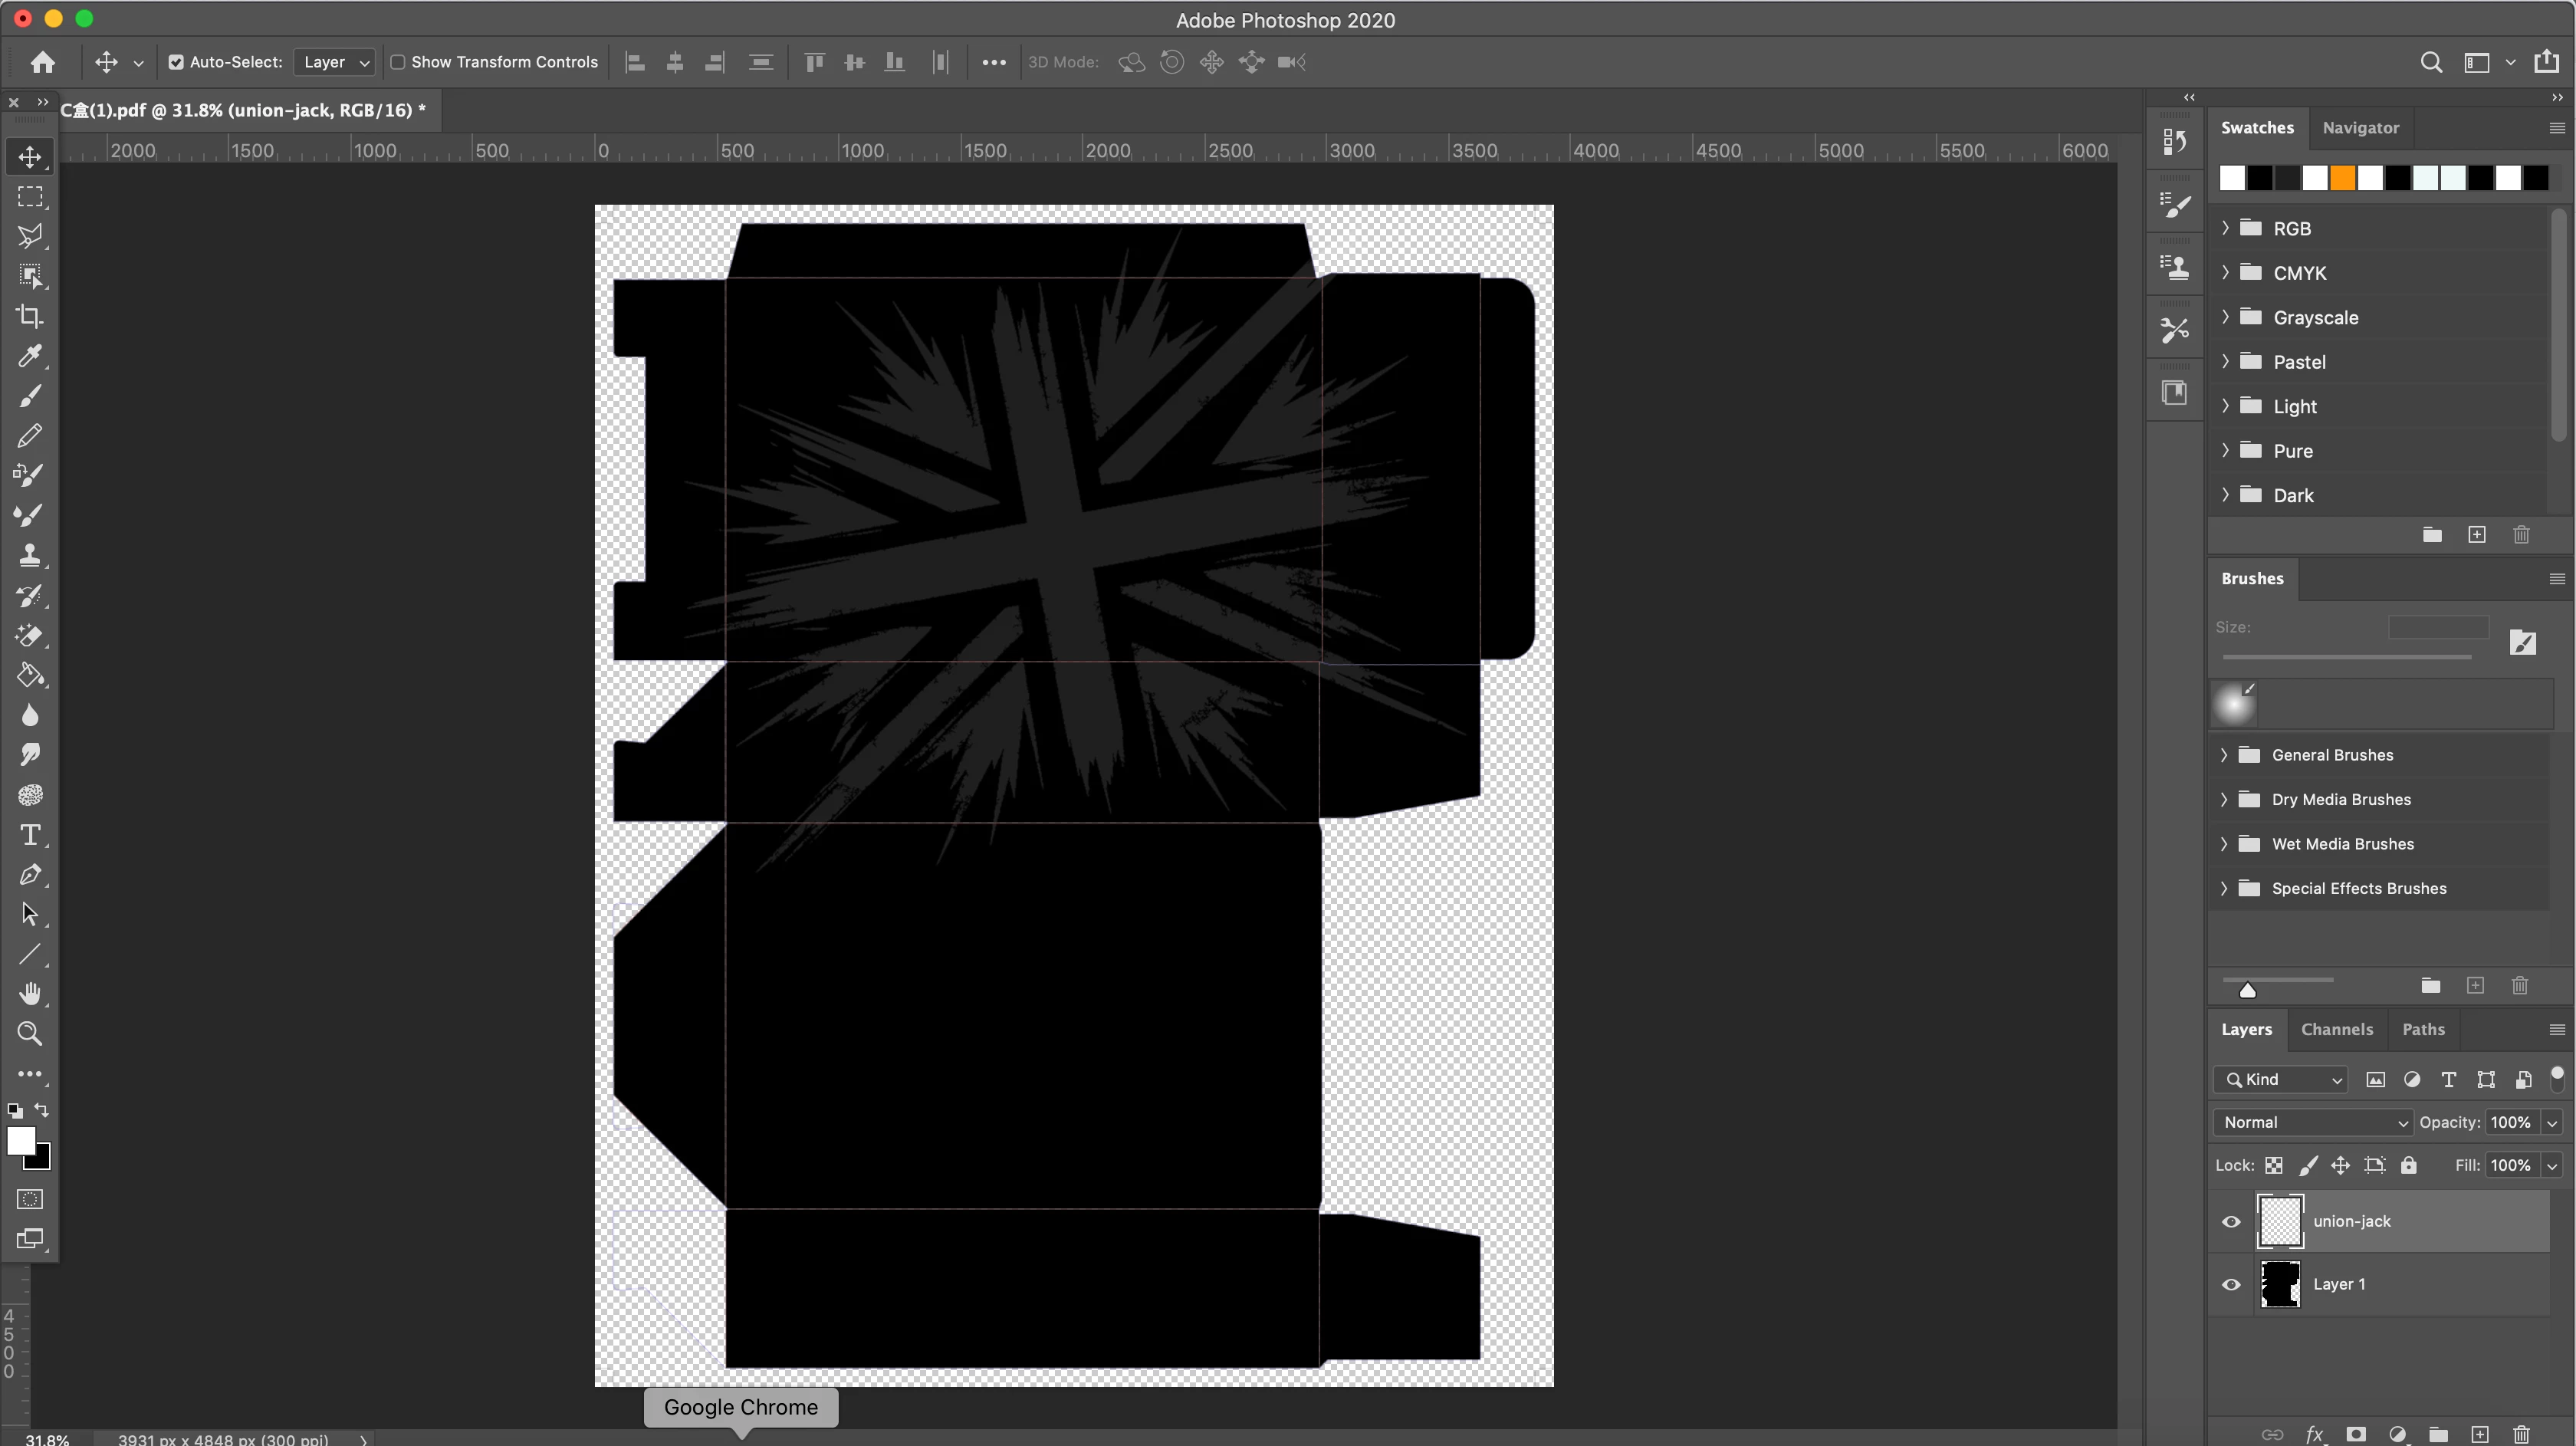This screenshot has width=2576, height=1446.
Task: Pick the orange swatch
Action: (x=2342, y=178)
